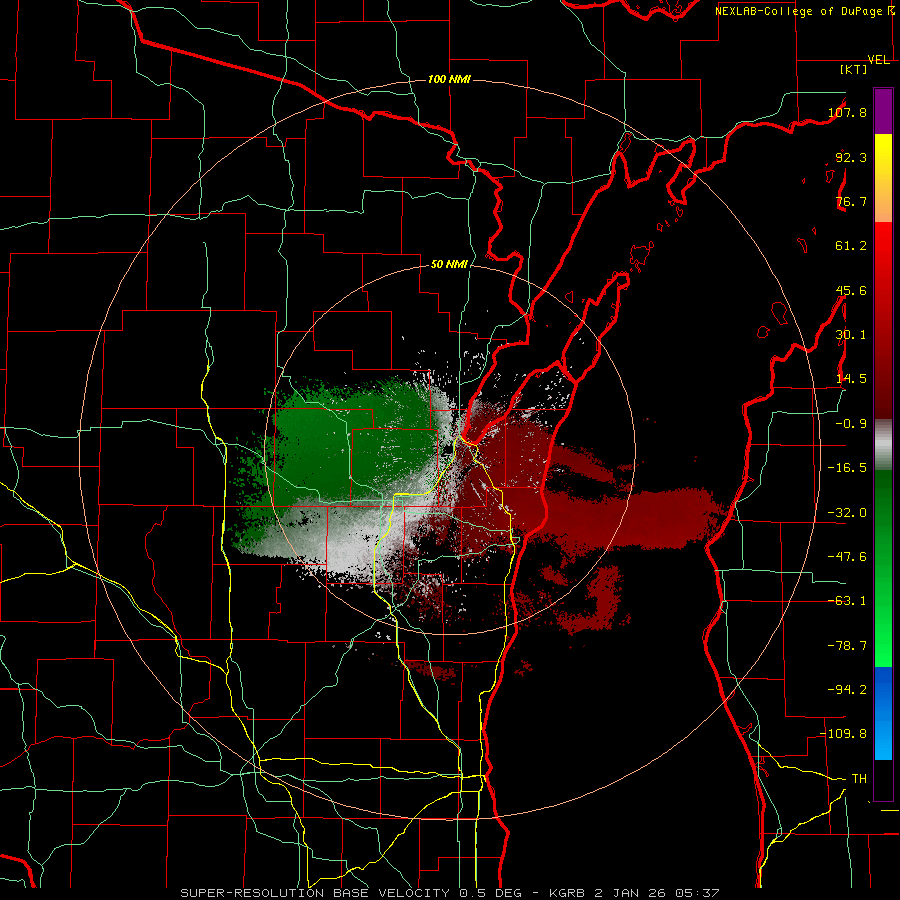
Task: Click the 30.1 value on velocity scale
Action: pyautogui.click(x=851, y=335)
